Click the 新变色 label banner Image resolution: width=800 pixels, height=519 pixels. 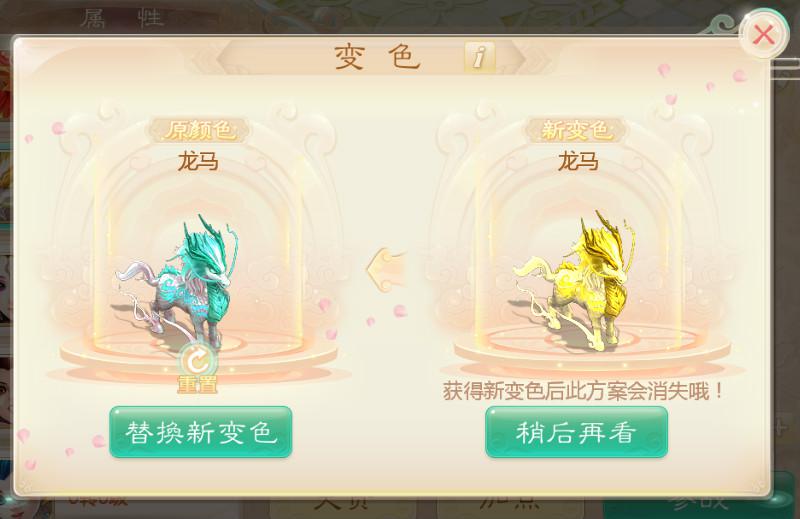click(576, 131)
